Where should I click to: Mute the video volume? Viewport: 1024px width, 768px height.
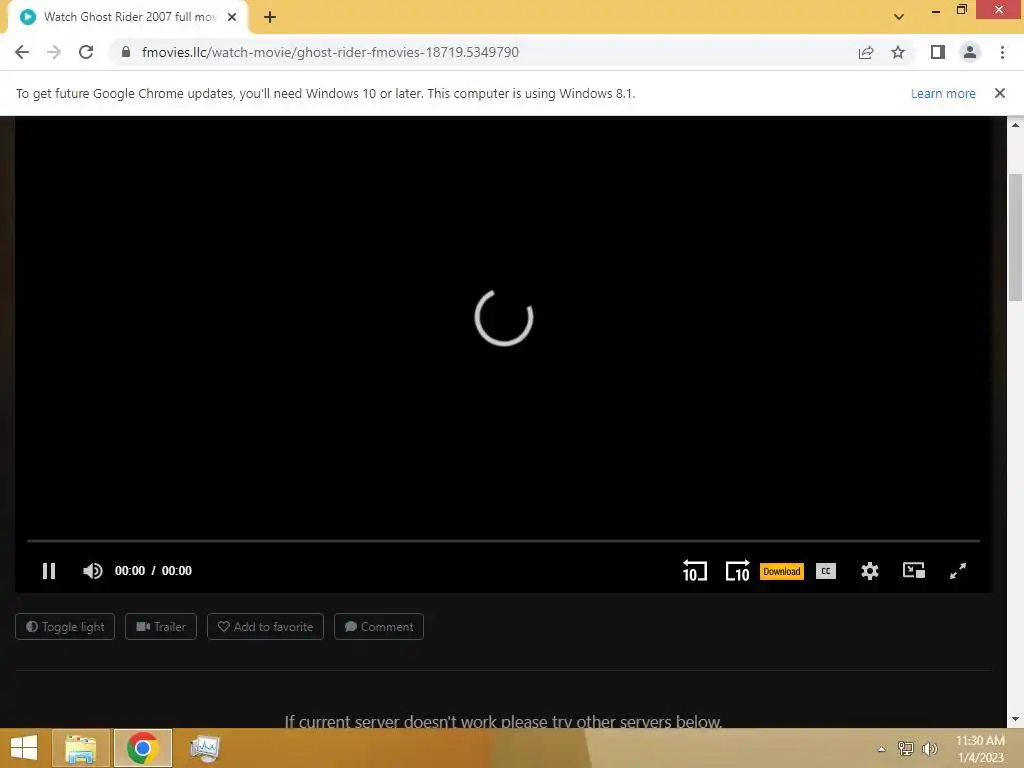pyautogui.click(x=92, y=571)
